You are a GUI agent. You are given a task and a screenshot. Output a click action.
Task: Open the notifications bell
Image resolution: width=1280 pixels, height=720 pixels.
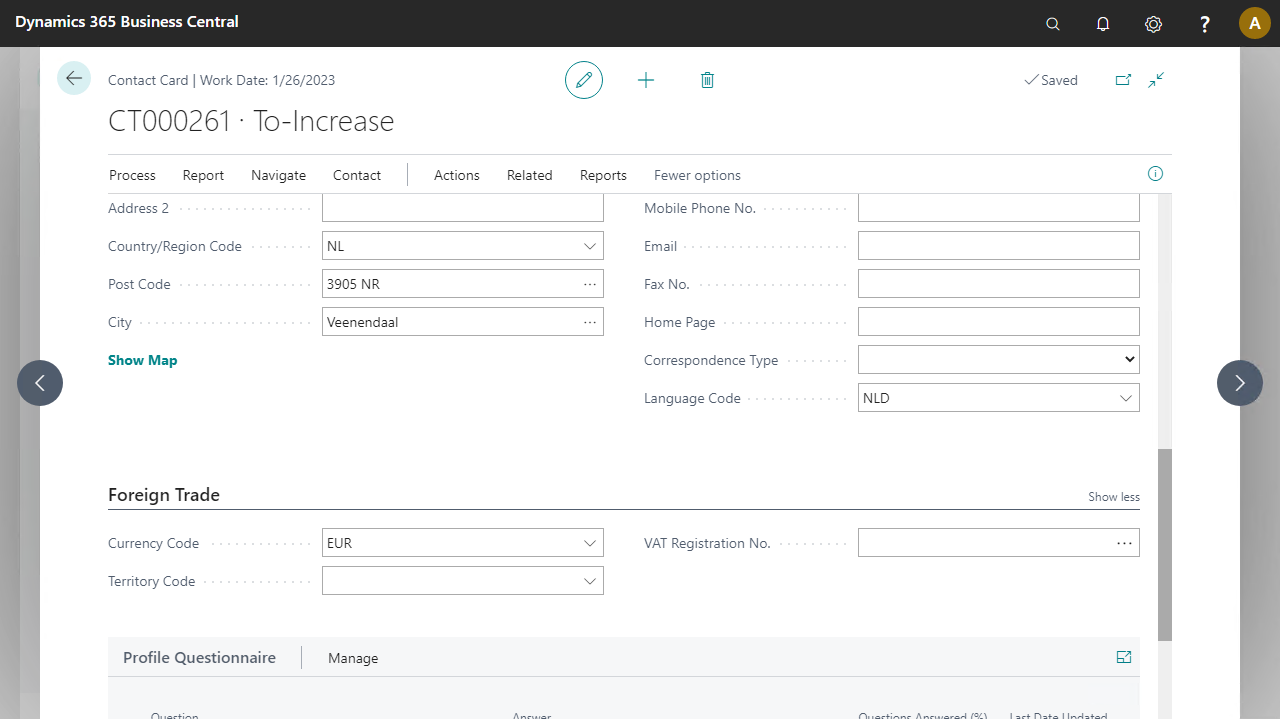click(x=1103, y=24)
